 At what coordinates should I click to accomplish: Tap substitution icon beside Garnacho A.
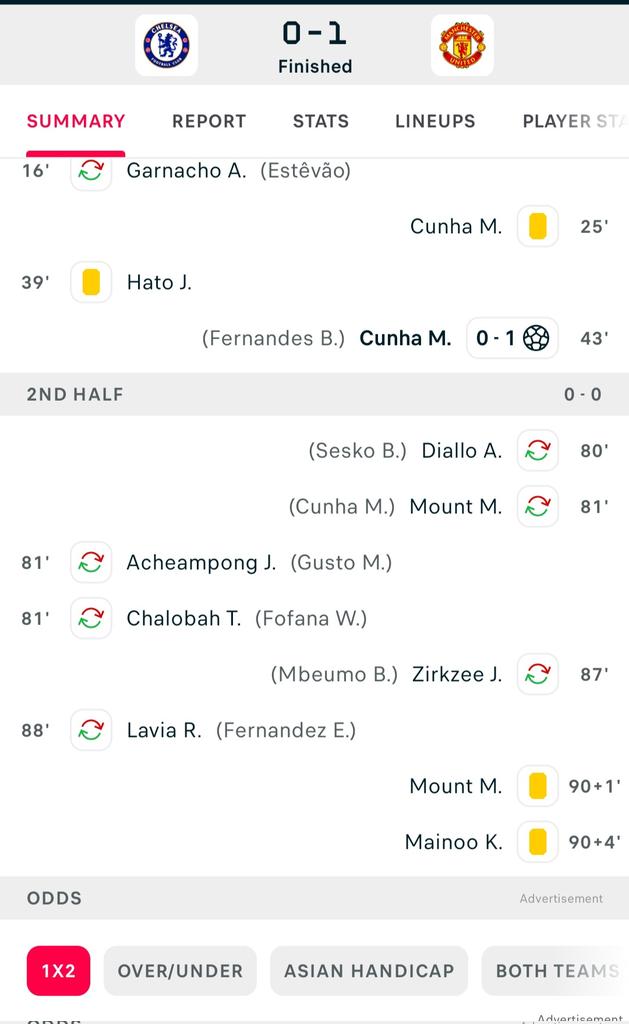point(91,170)
